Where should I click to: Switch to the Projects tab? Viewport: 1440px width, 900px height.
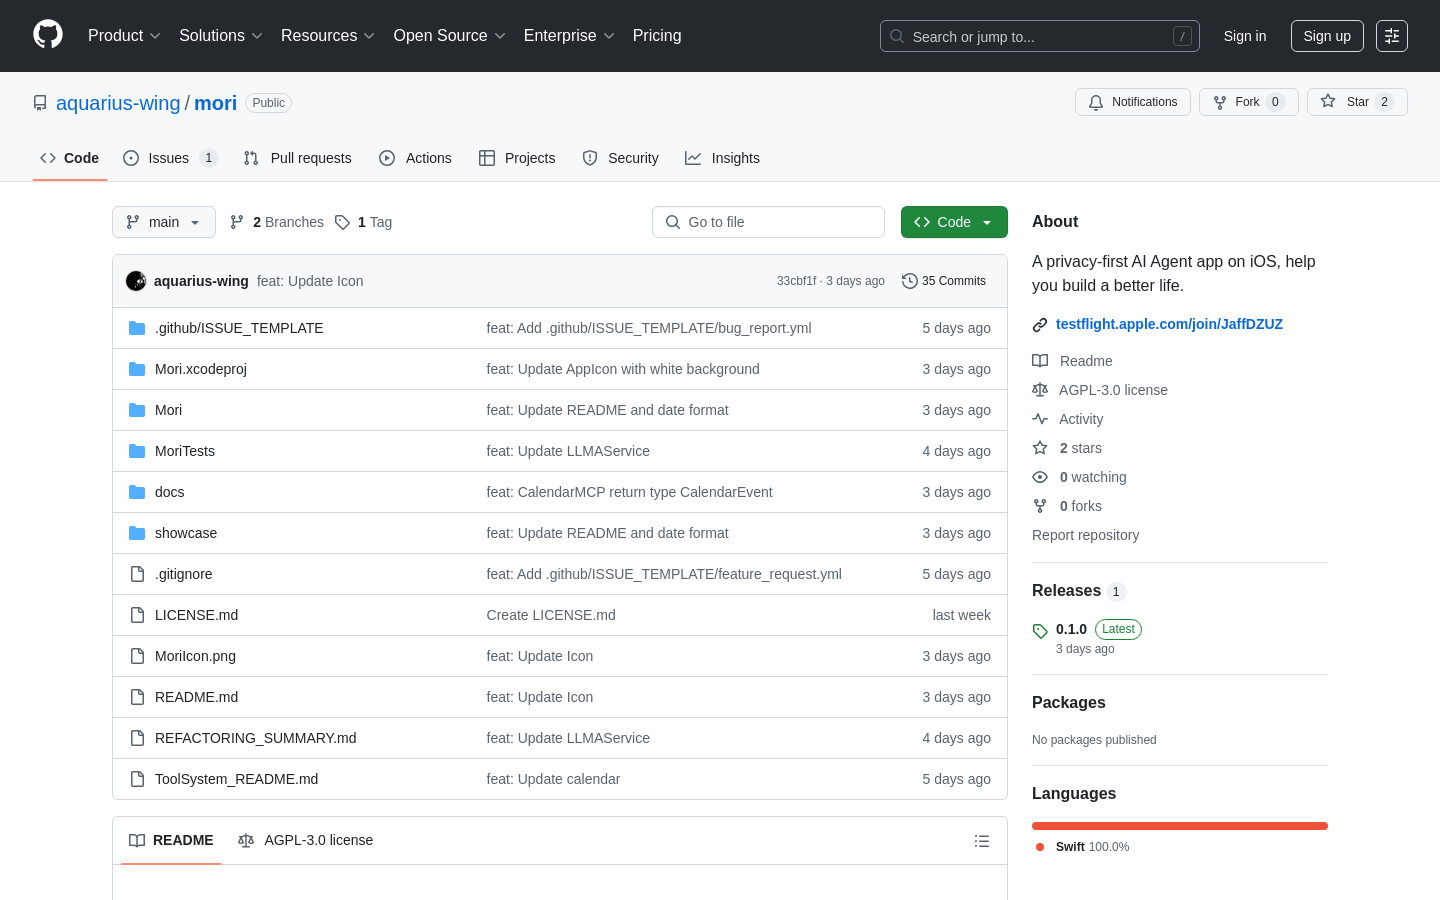[517, 158]
